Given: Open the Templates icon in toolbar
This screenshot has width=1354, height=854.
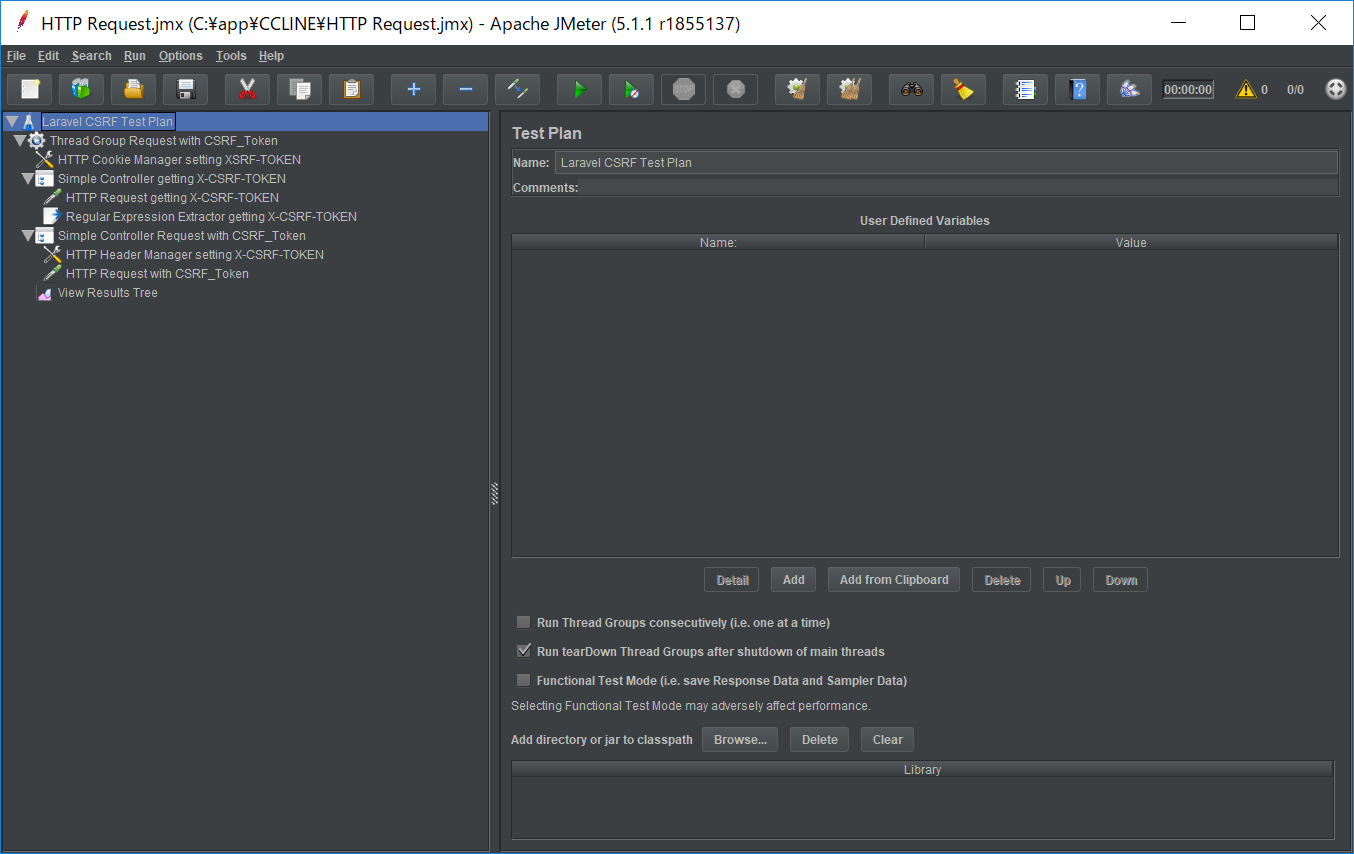Looking at the screenshot, I should pyautogui.click(x=81, y=89).
